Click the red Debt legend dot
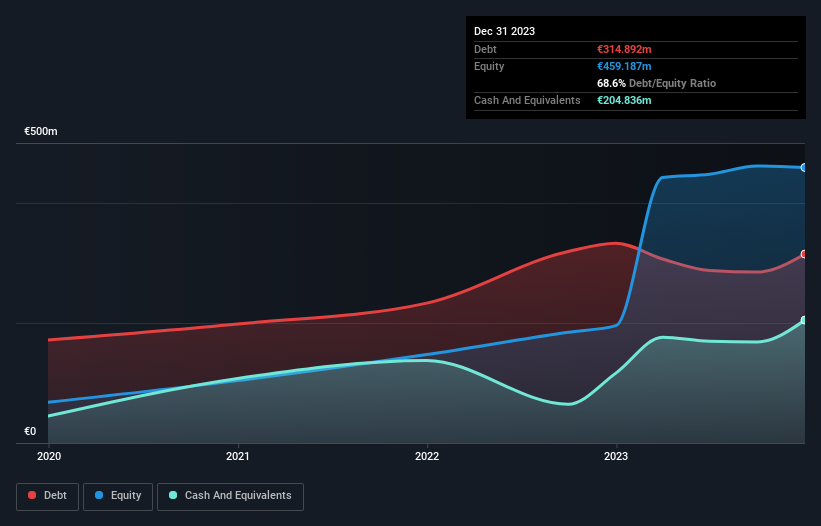 [x=32, y=495]
